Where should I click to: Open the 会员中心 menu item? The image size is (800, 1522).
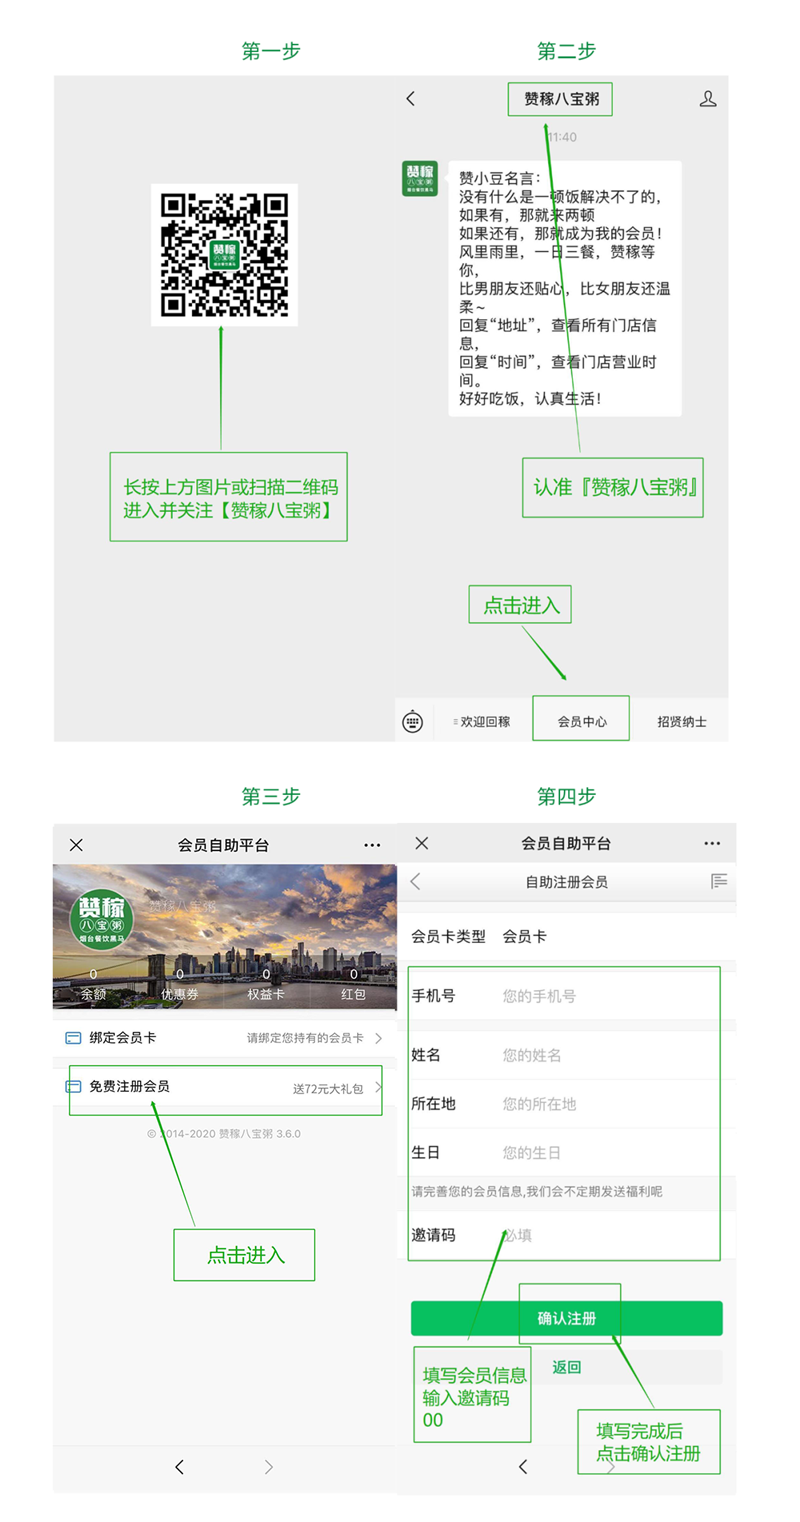pos(581,721)
